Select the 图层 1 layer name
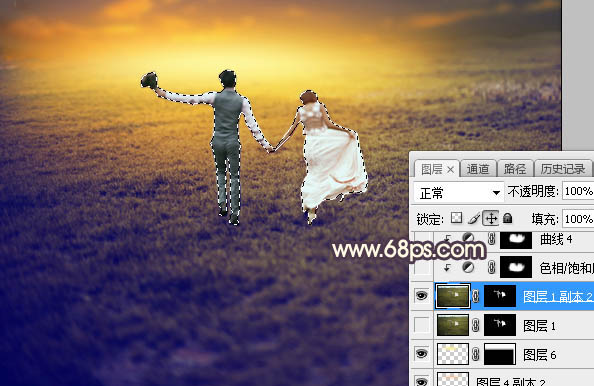 (x=539, y=325)
